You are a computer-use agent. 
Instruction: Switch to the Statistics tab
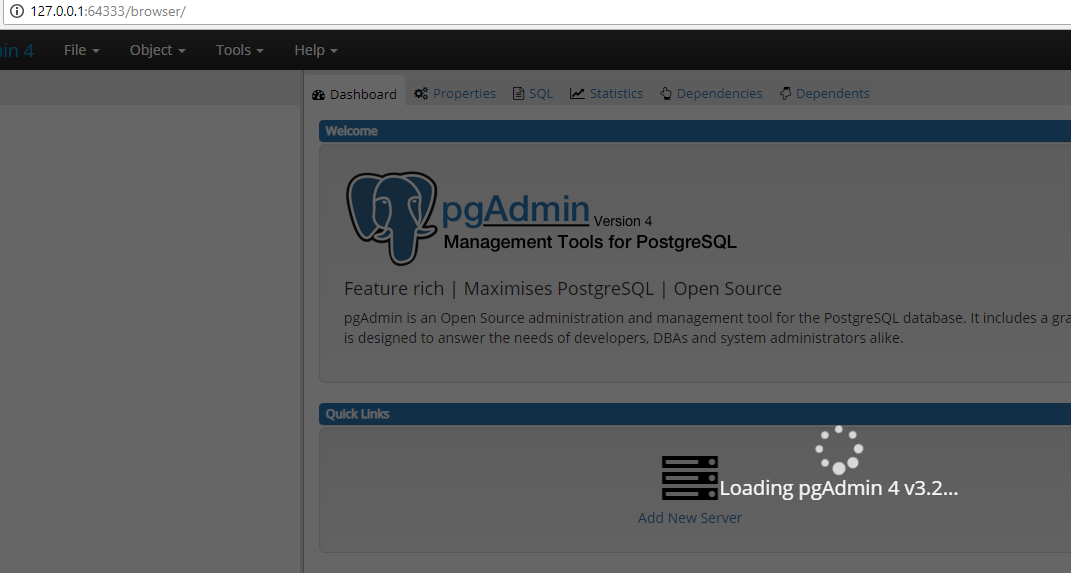pyautogui.click(x=607, y=94)
